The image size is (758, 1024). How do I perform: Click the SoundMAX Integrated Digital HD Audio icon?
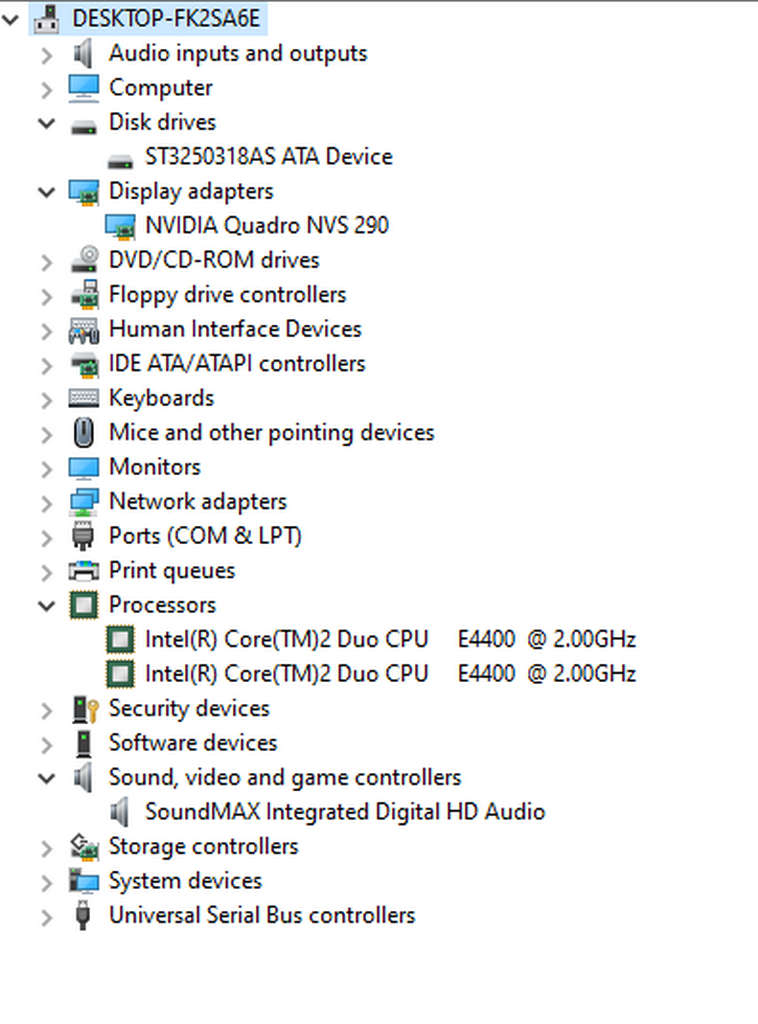click(121, 812)
